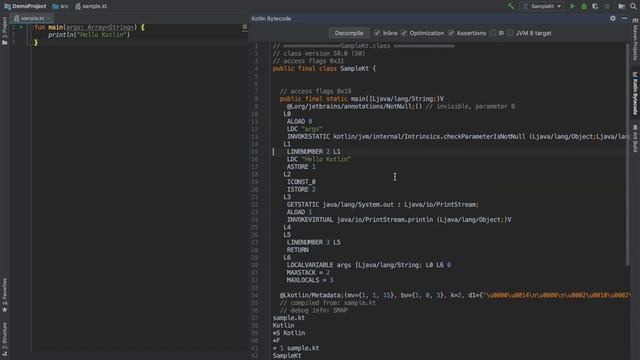Hide the Kotlin Bytecode panel with the minus icon
The height and width of the screenshot is (360, 640).
point(624,18)
